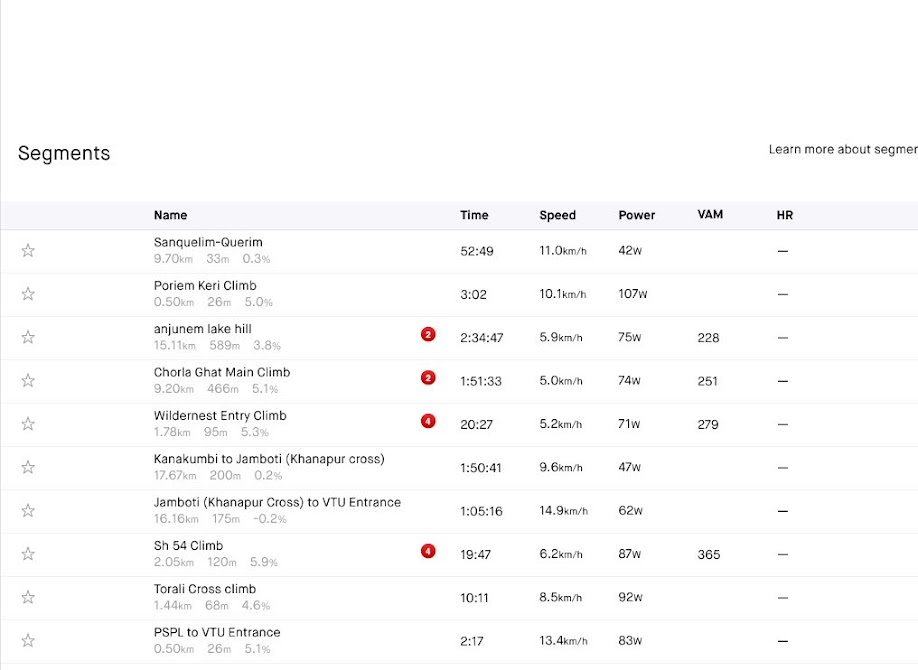Screen dimensions: 918x670
Task: Select the VAM value 279
Action: point(708,425)
